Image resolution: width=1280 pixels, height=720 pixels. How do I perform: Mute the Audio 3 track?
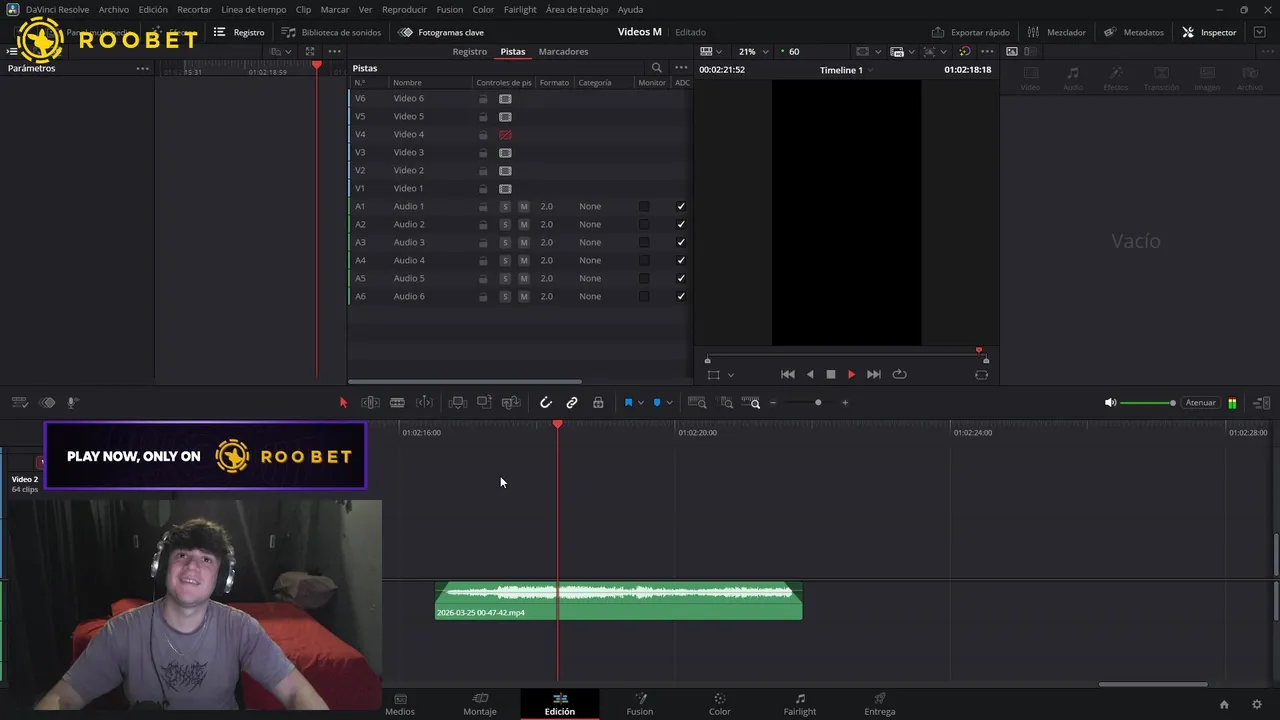523,243
